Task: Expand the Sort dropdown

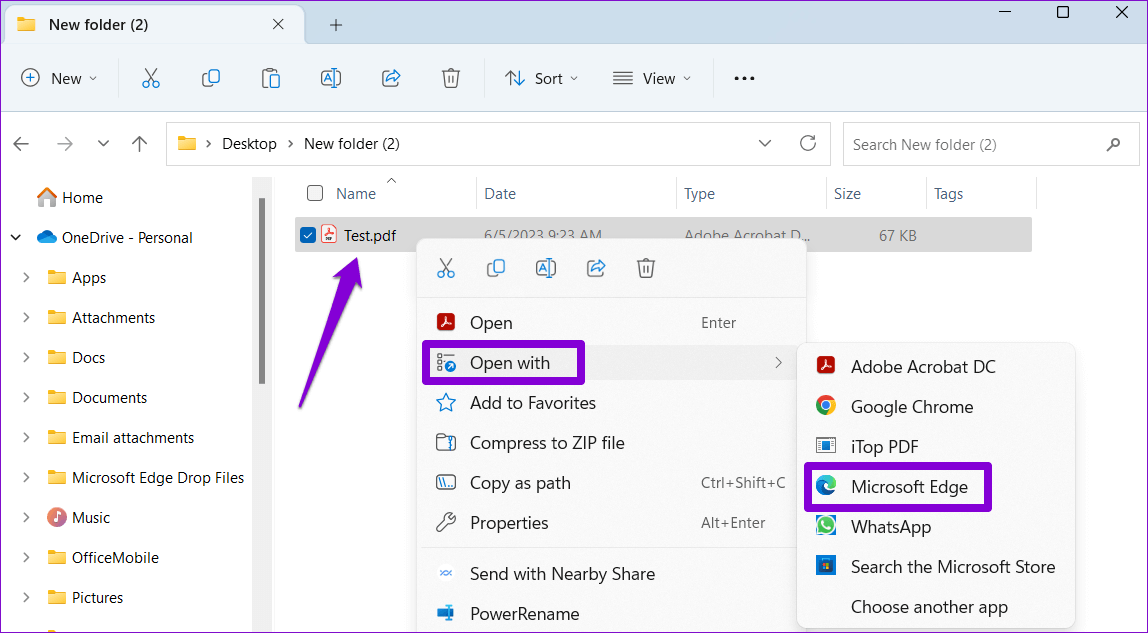Action: 541,78
